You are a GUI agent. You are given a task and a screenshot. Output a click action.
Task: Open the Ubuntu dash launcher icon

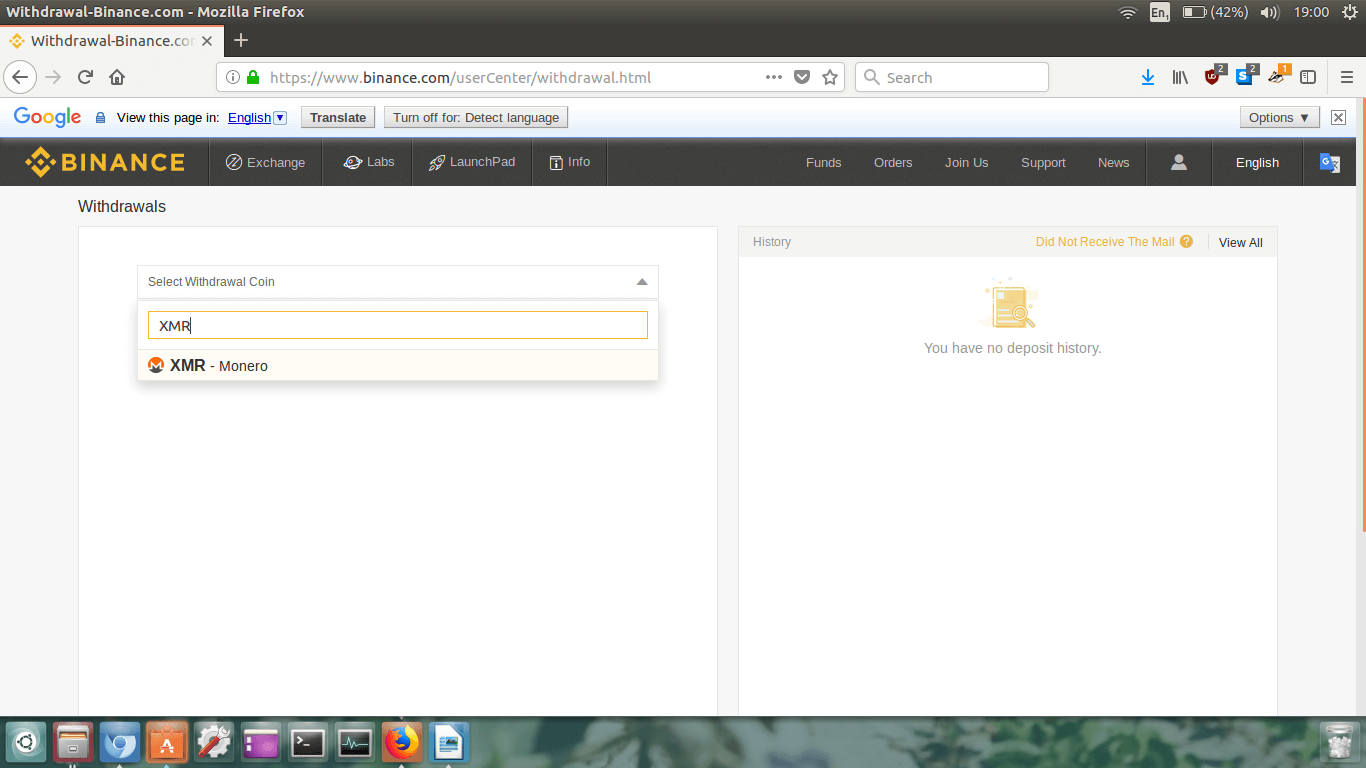25,743
